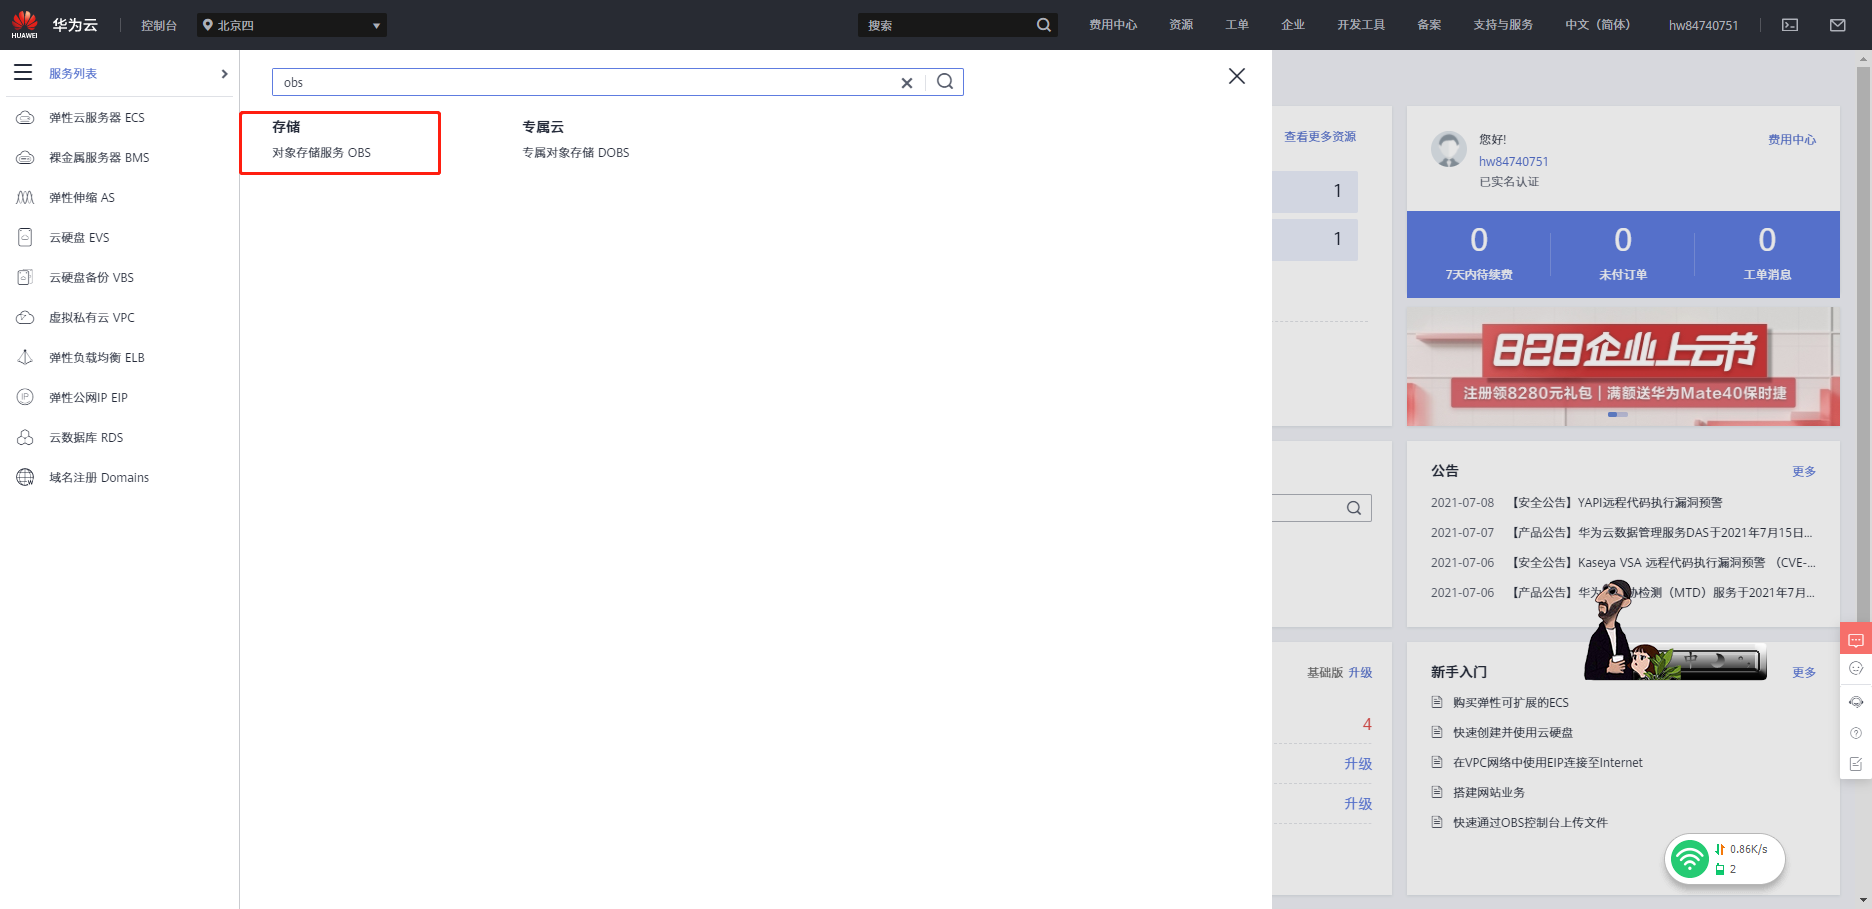Click 升级 beside 基础版
Viewport: 1872px width, 909px height.
pos(1360,673)
